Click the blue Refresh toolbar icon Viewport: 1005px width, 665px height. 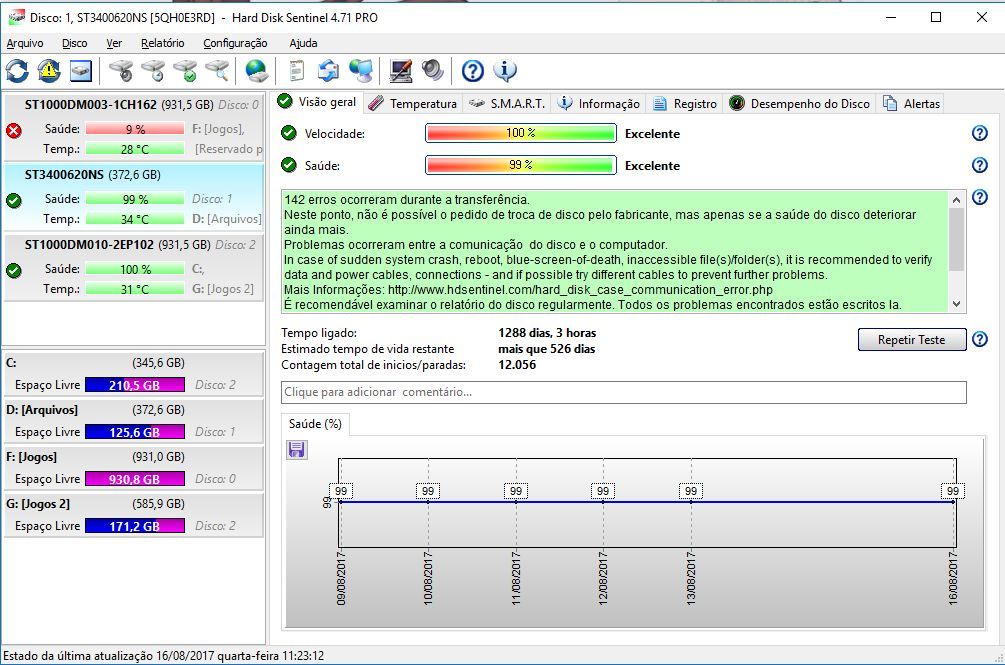click(17, 70)
